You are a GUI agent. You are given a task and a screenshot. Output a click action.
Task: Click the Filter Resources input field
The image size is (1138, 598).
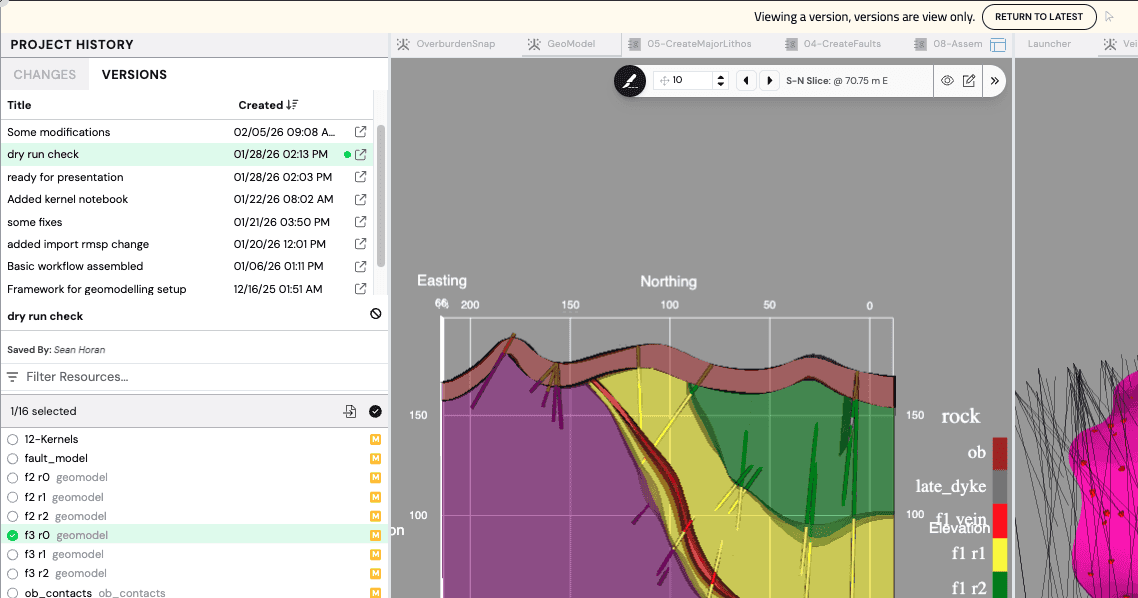coord(196,377)
